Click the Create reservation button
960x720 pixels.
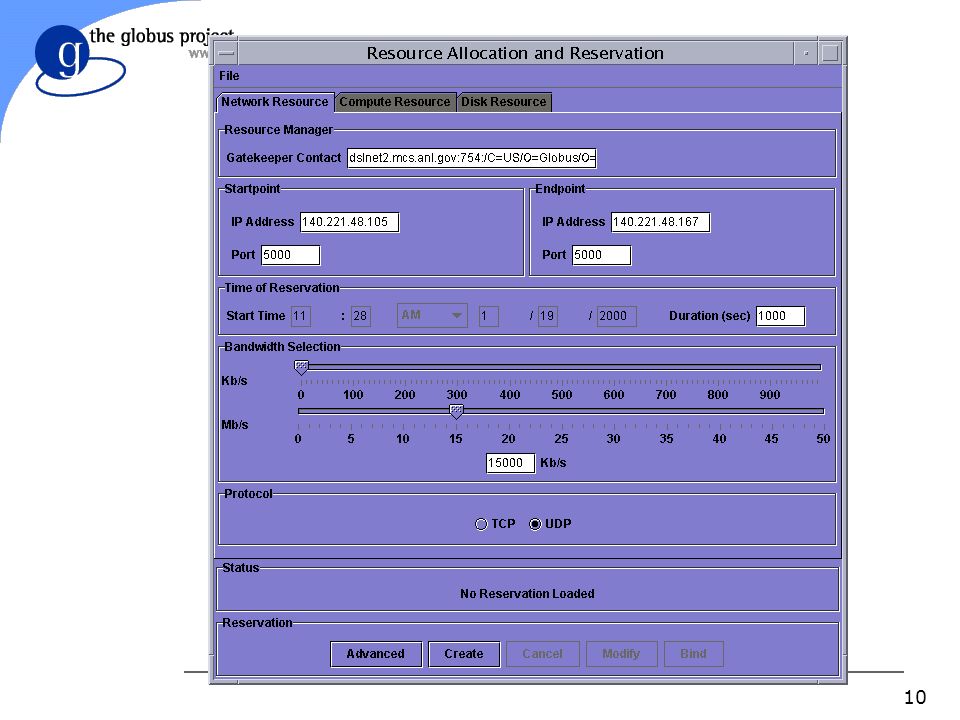coord(464,654)
